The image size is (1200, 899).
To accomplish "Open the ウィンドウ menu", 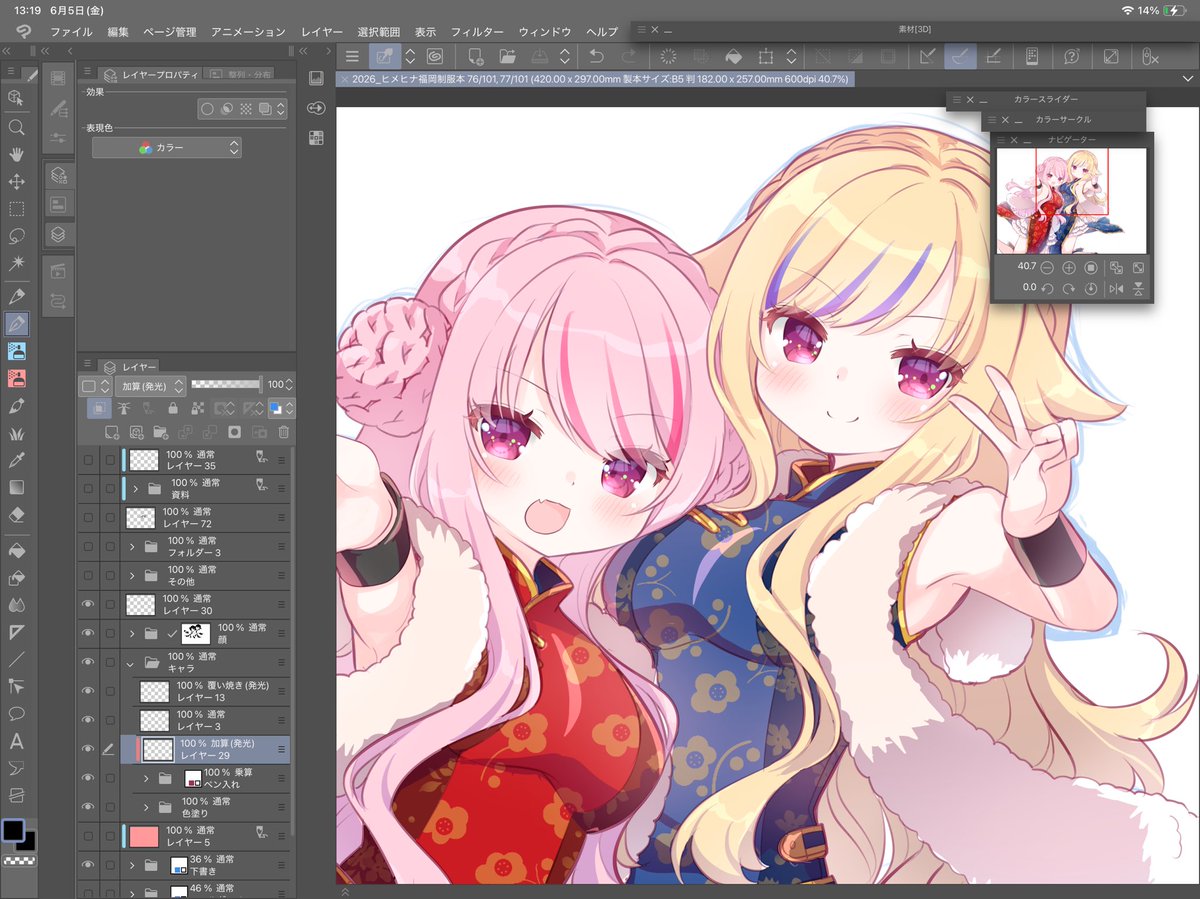I will 546,32.
